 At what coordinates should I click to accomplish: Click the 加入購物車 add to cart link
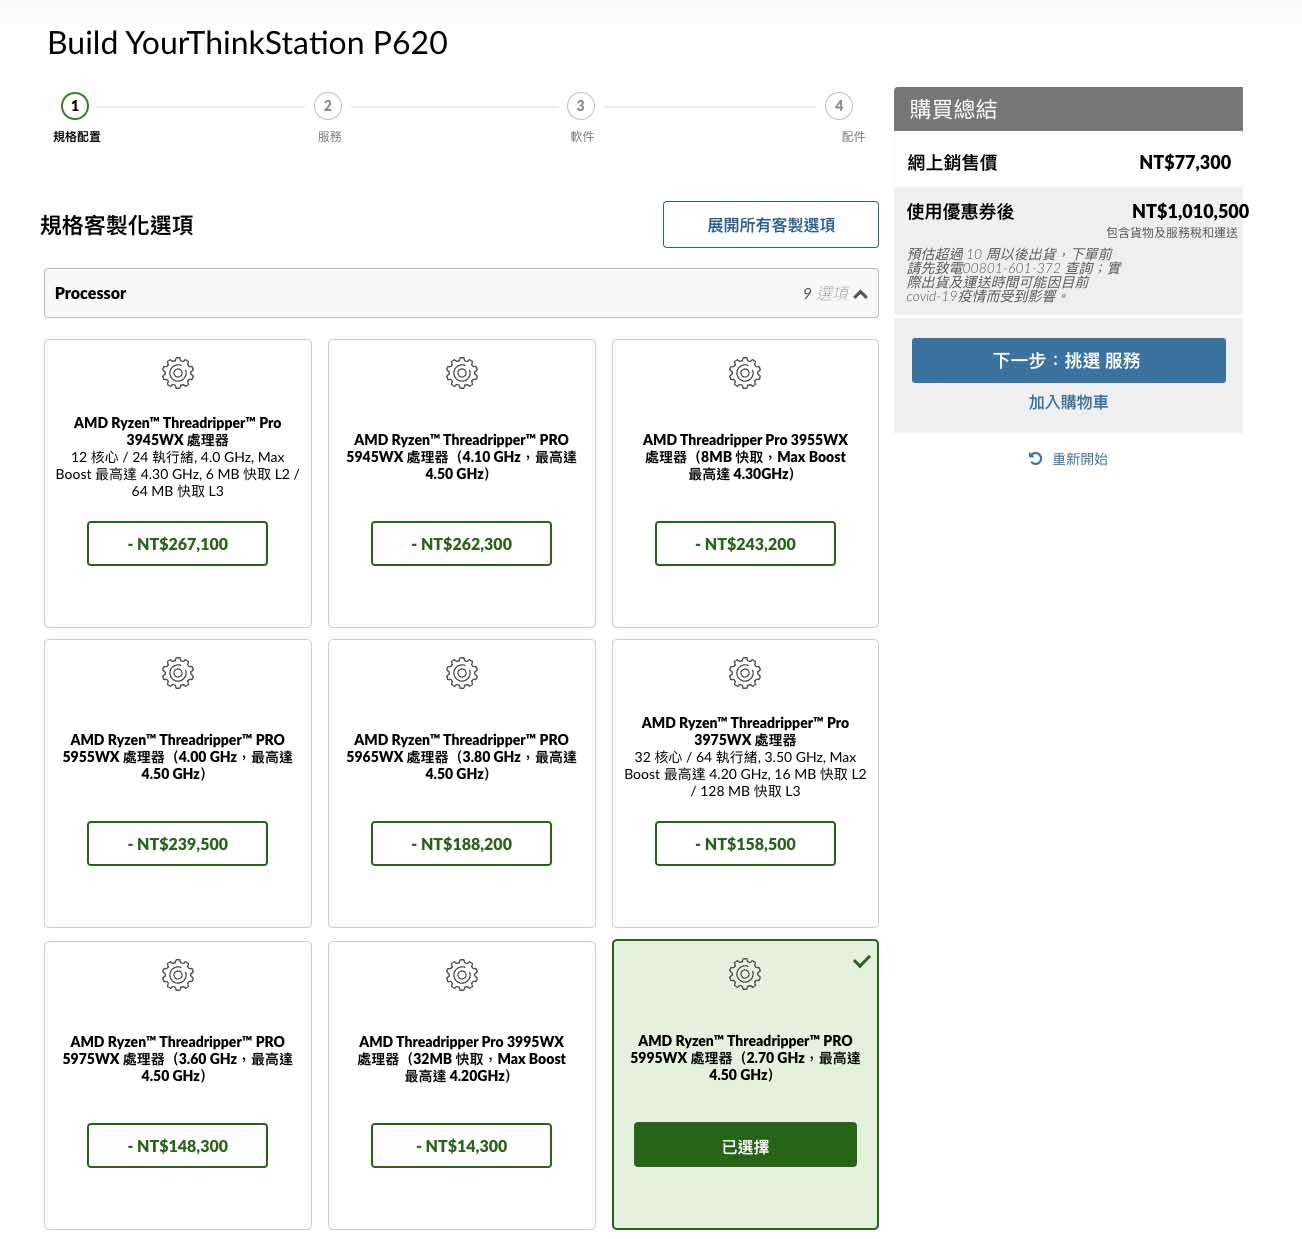pyautogui.click(x=1068, y=403)
